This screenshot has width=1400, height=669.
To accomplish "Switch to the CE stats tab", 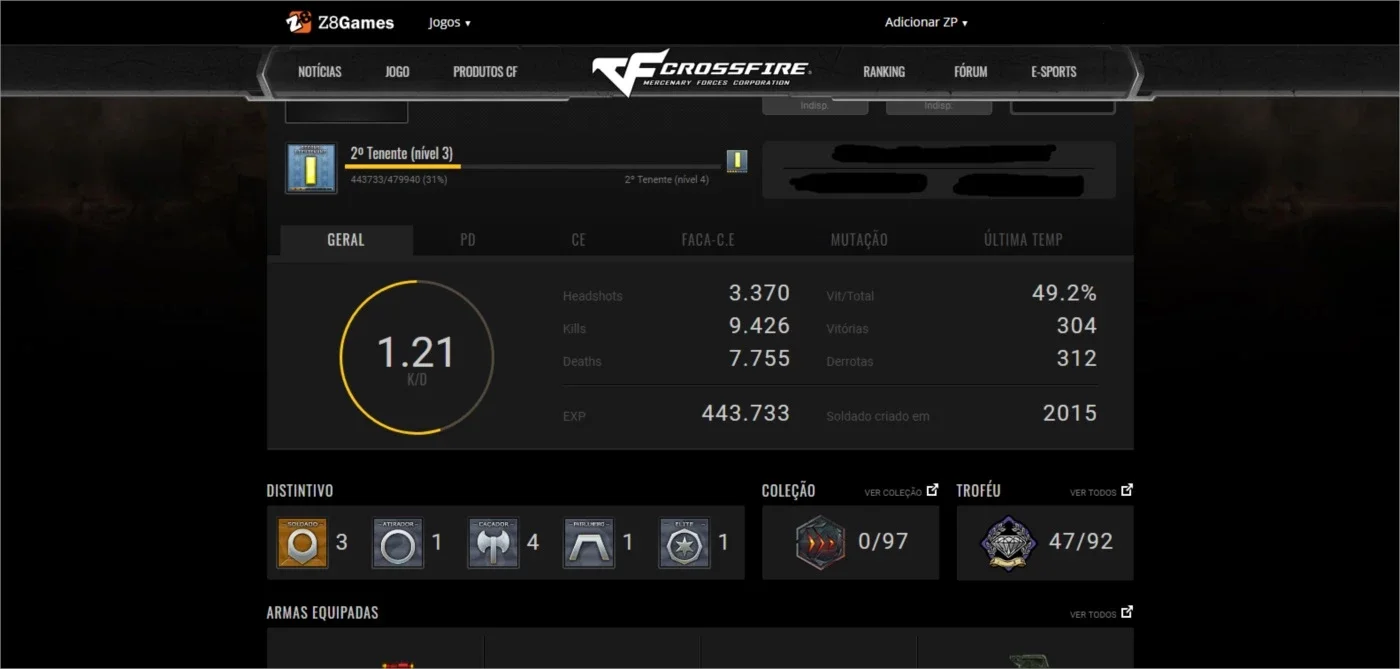I will pyautogui.click(x=578, y=240).
